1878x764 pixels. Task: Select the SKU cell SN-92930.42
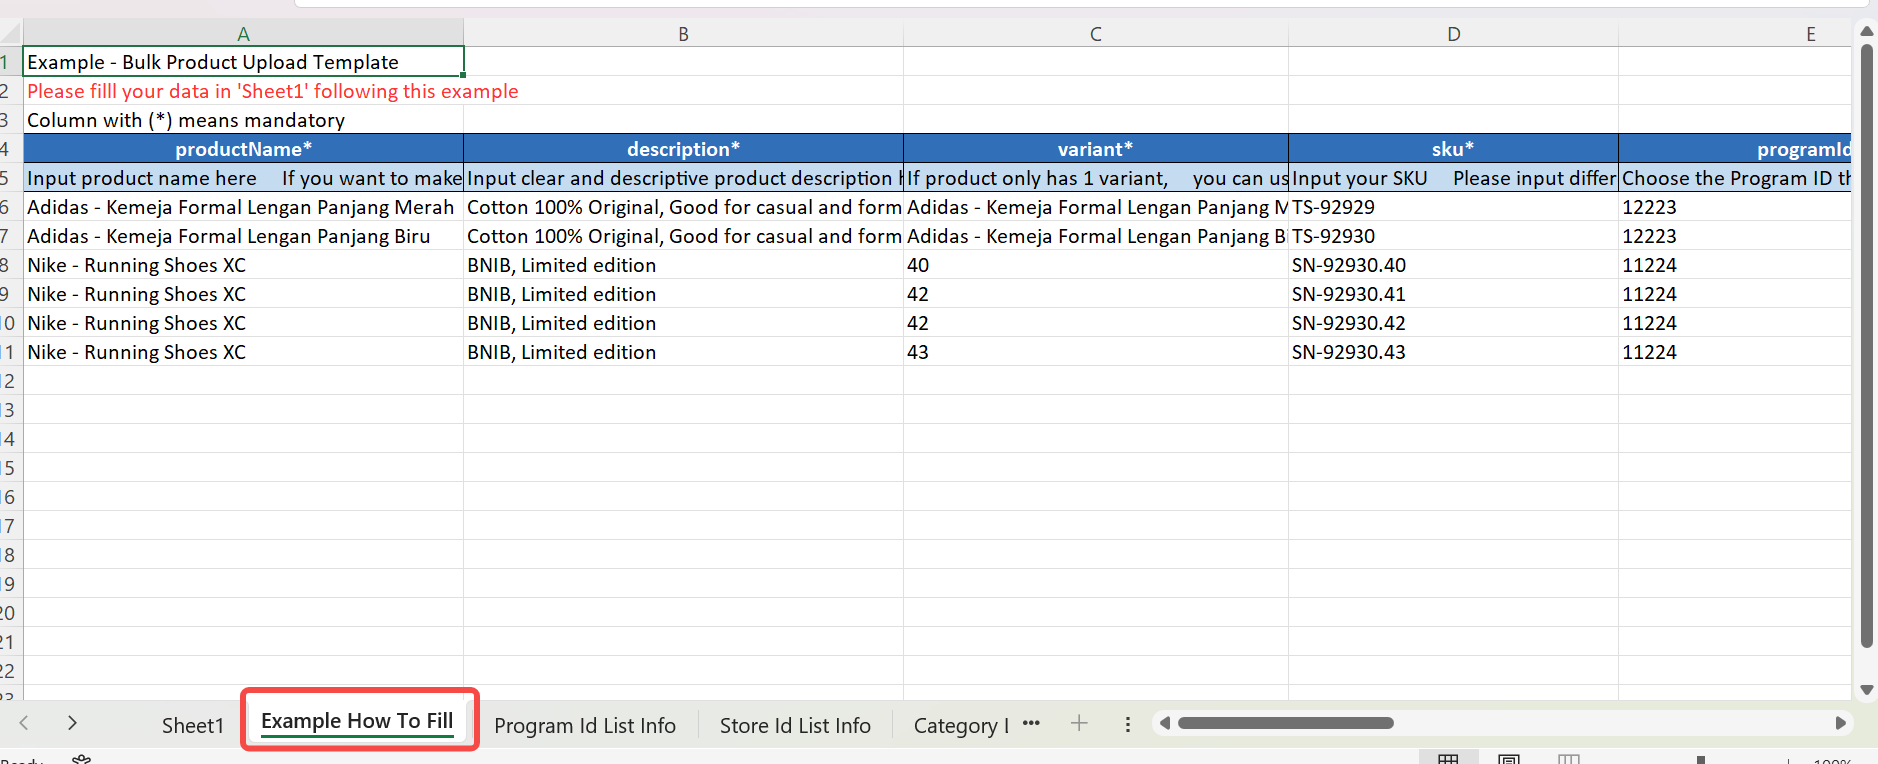(1453, 323)
